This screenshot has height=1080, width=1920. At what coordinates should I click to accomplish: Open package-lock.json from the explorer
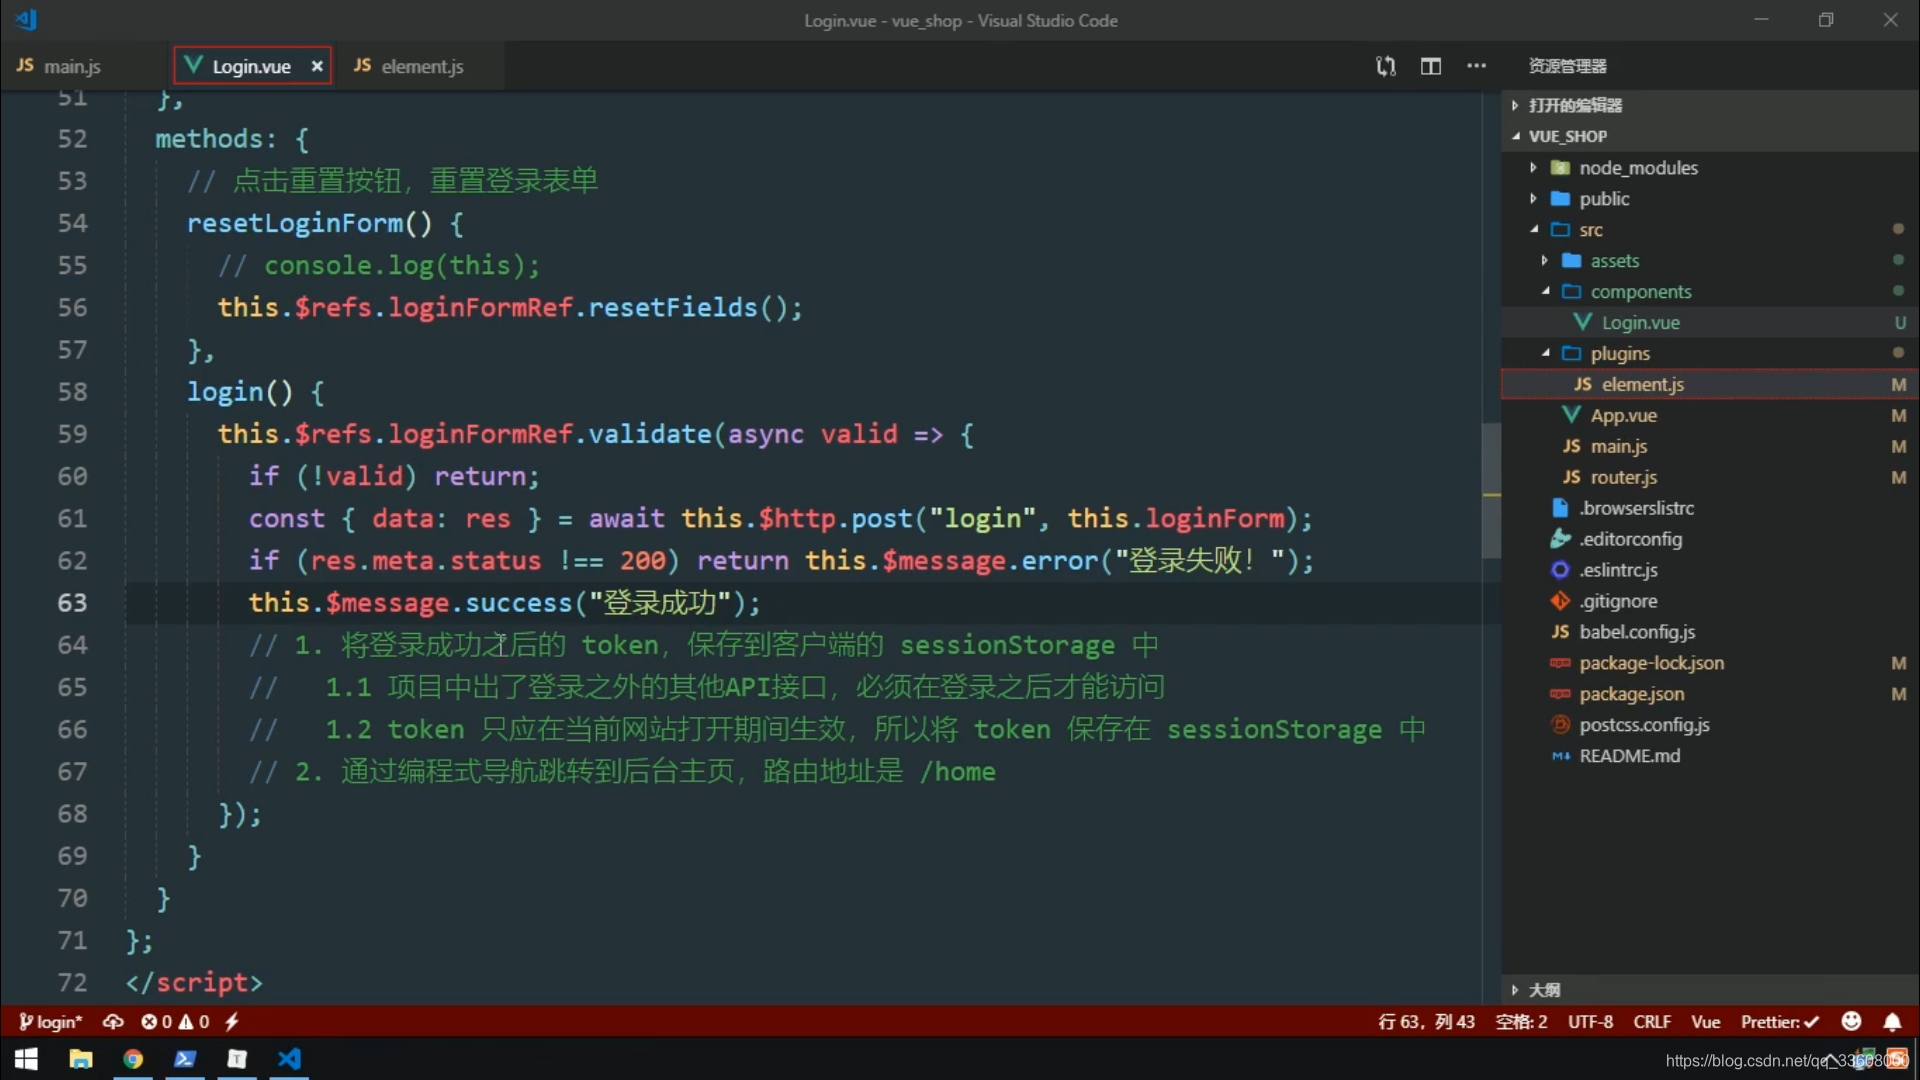[1710, 664]
